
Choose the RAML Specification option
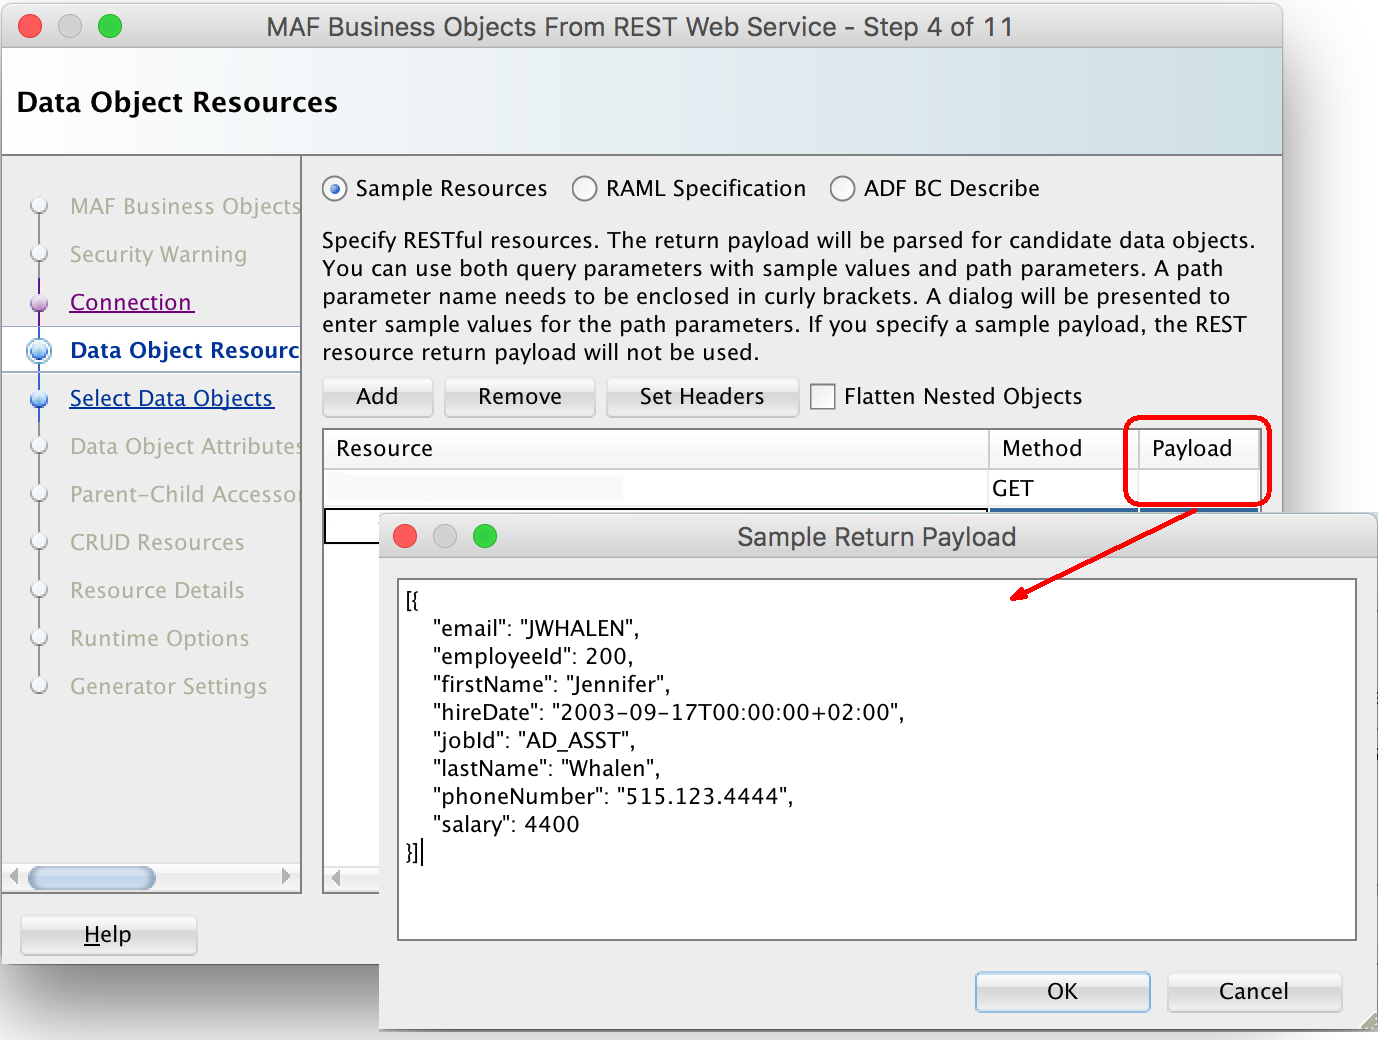[x=585, y=188]
